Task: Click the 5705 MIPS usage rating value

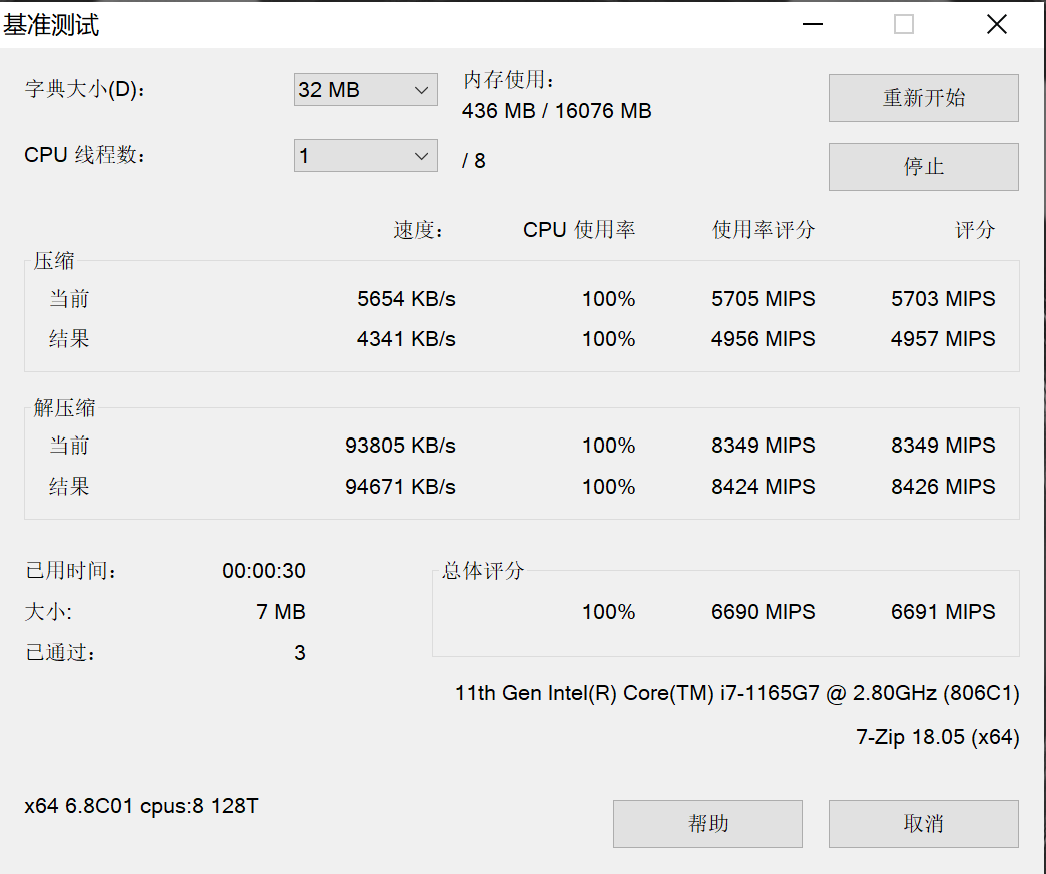Action: pos(763,299)
